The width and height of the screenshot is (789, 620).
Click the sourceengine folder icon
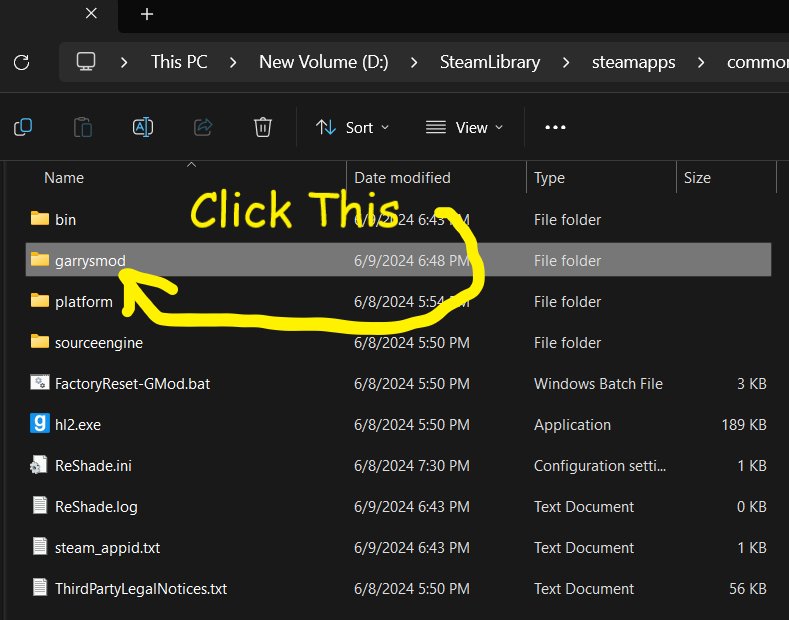coord(40,342)
